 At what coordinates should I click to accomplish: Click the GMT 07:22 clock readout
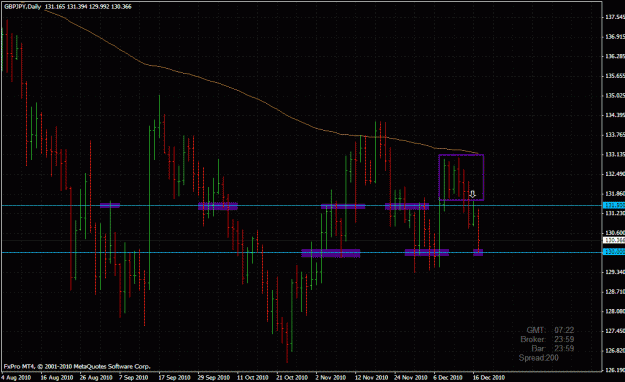click(550, 330)
